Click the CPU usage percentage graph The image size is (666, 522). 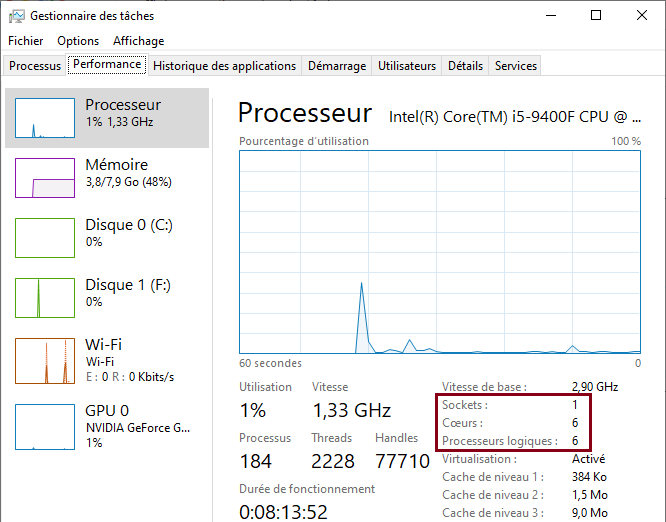(440, 252)
